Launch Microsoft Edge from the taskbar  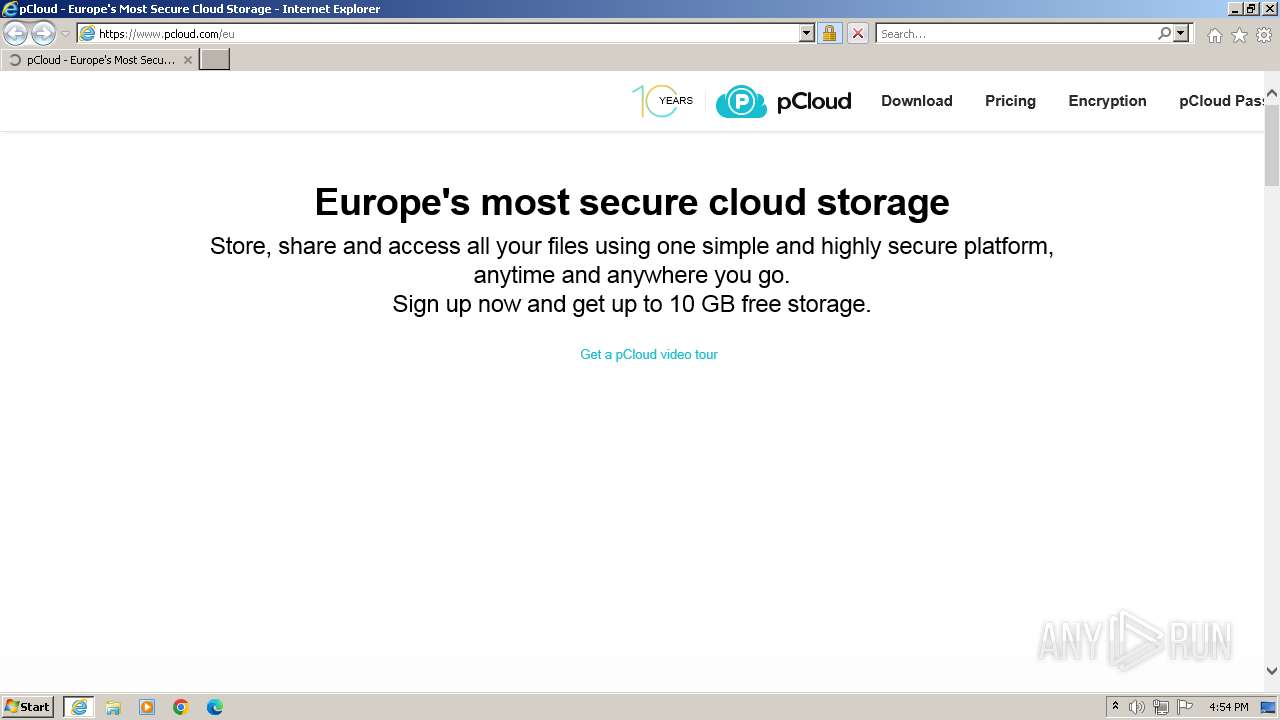point(215,707)
